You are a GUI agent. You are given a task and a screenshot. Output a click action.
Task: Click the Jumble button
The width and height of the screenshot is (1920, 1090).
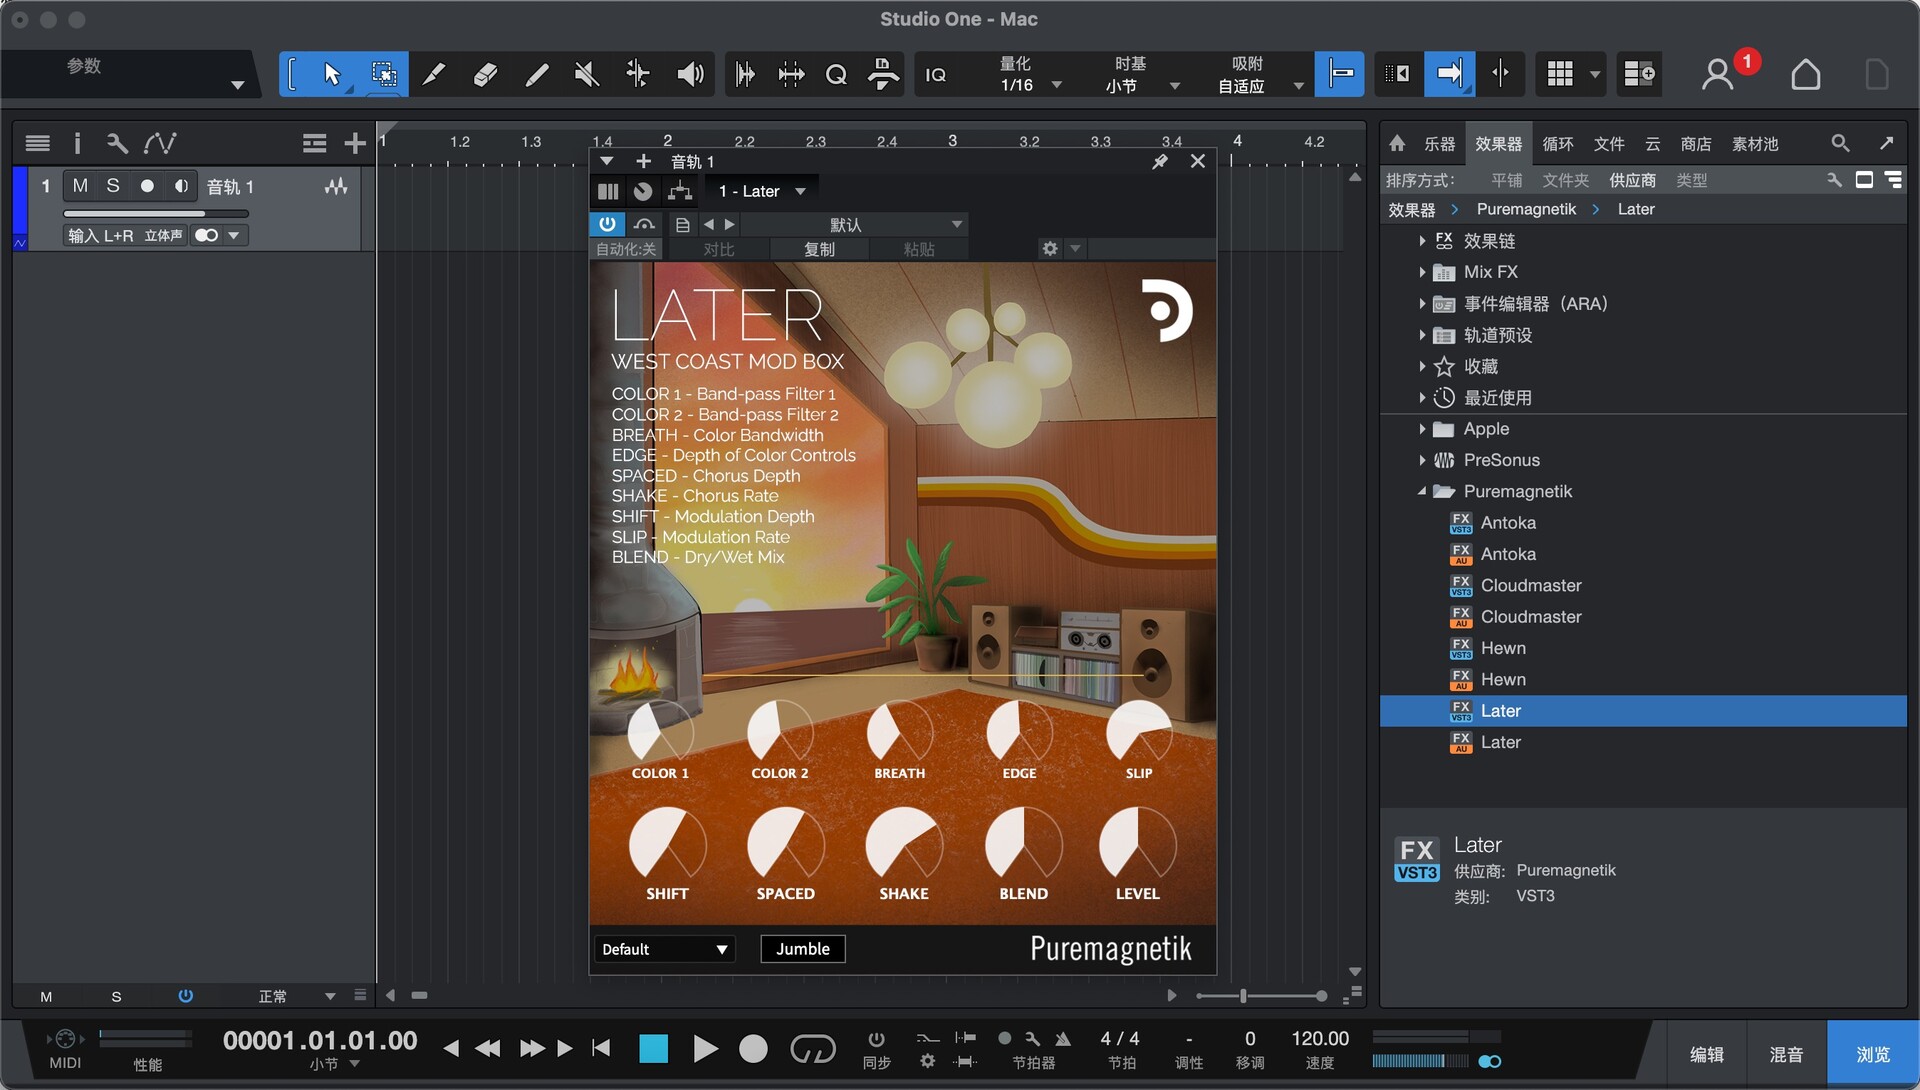pos(803,949)
